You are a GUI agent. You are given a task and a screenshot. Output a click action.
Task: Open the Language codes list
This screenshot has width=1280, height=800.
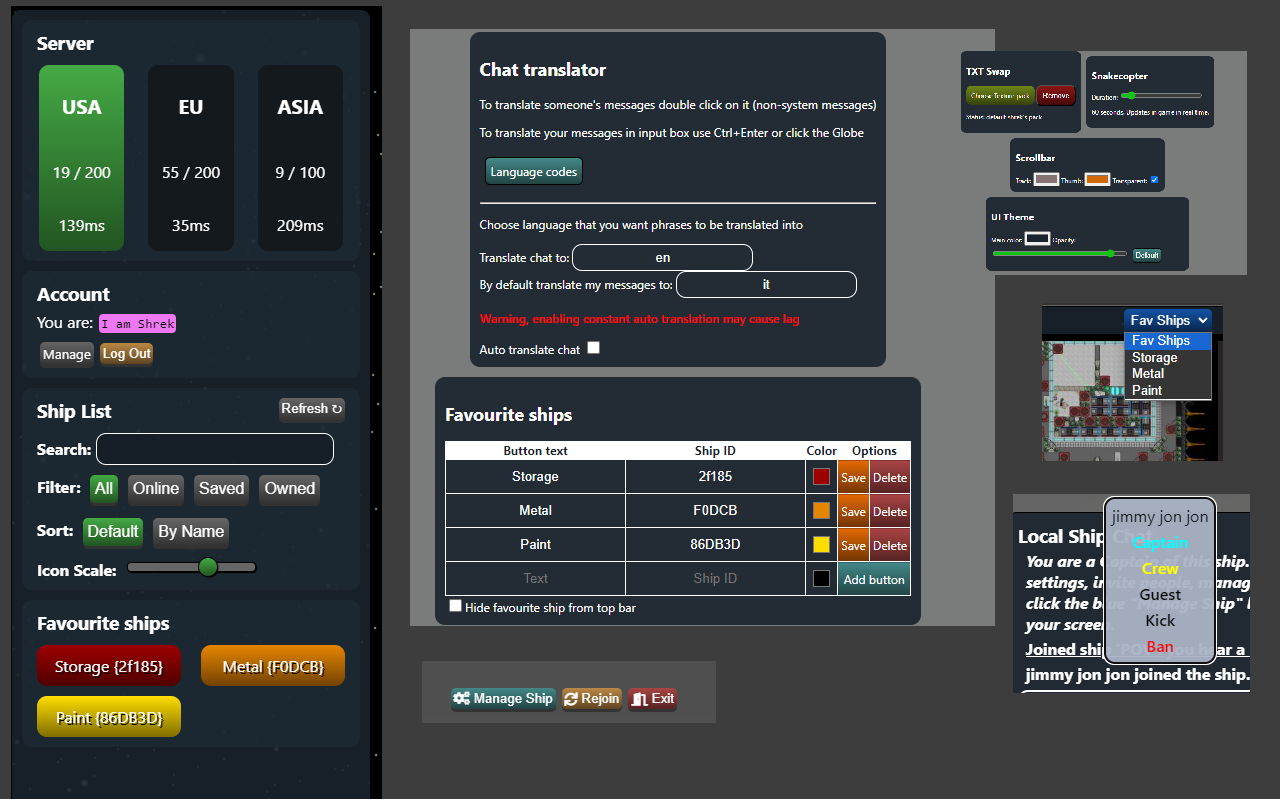[534, 172]
